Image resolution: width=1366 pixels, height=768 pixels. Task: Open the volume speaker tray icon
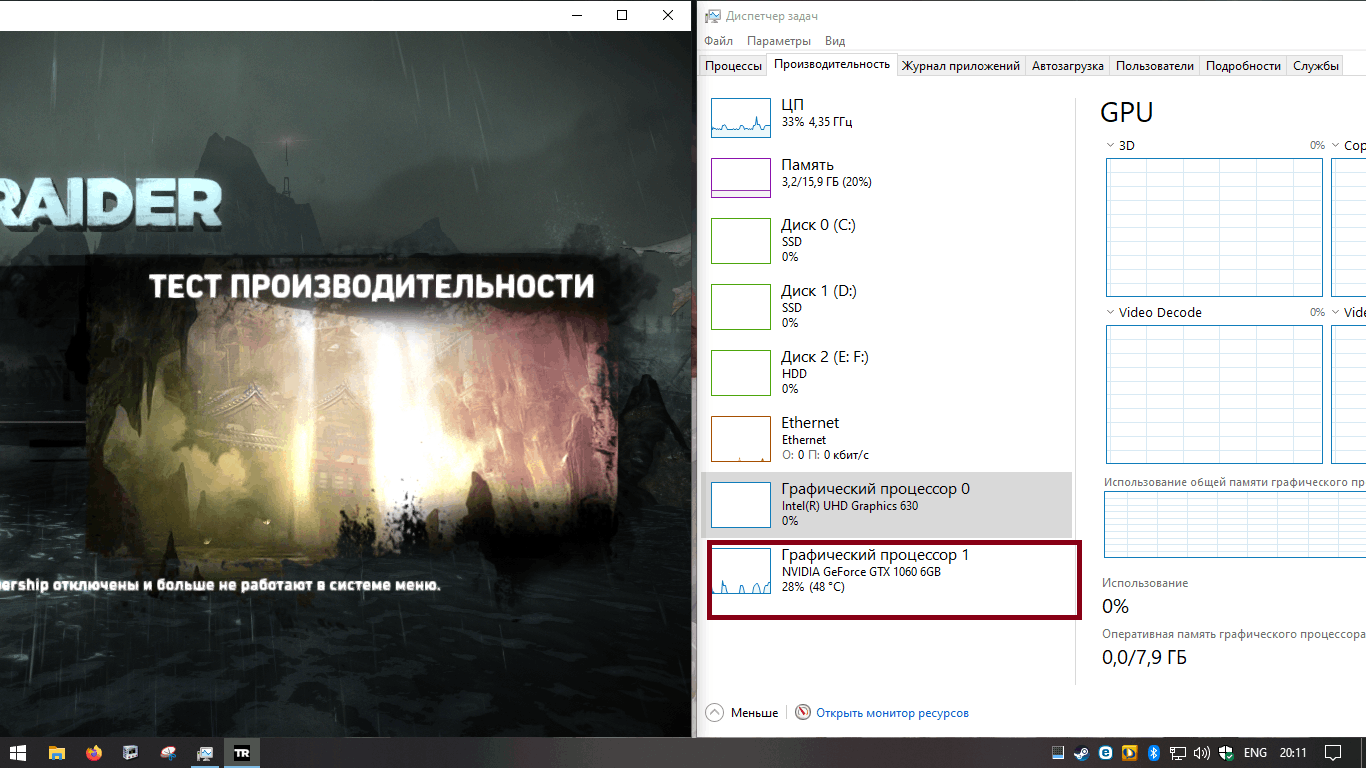[1202, 752]
